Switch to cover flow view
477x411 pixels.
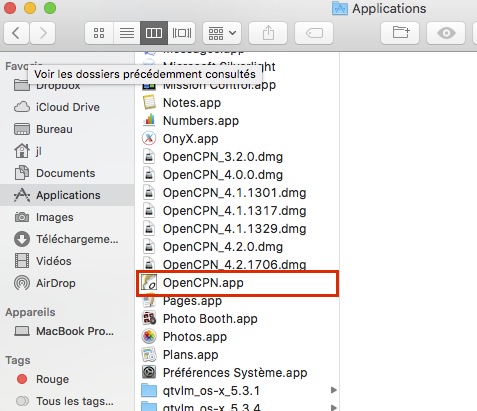[181, 33]
